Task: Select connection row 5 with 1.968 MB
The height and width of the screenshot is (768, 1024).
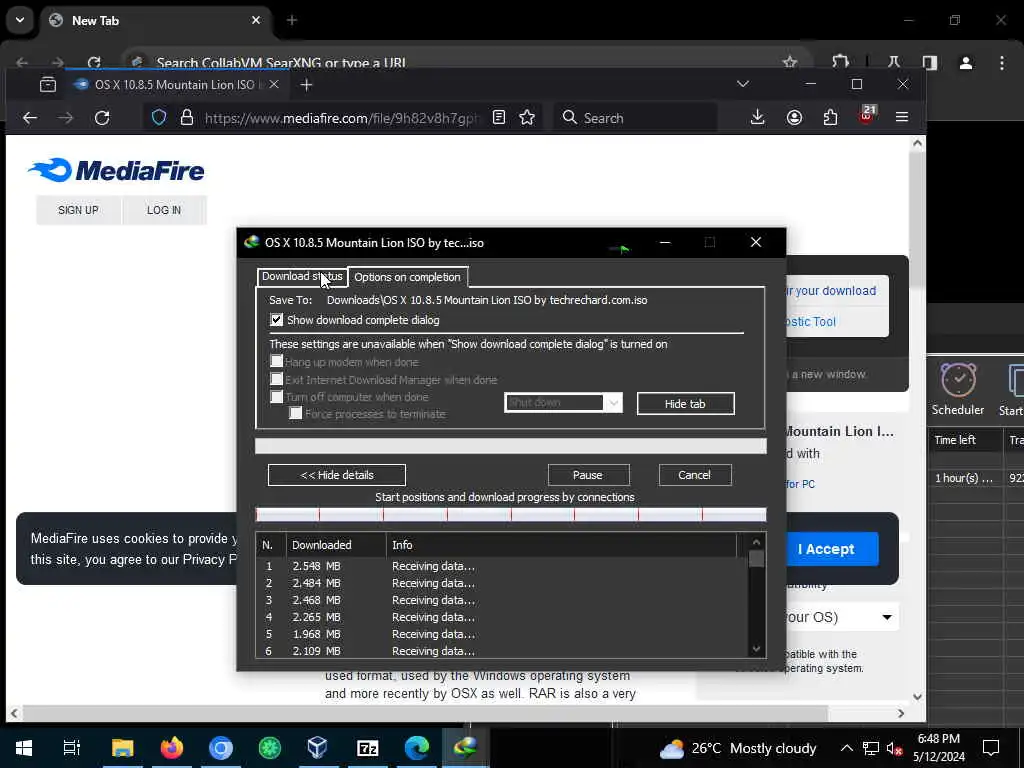Action: [x=502, y=633]
